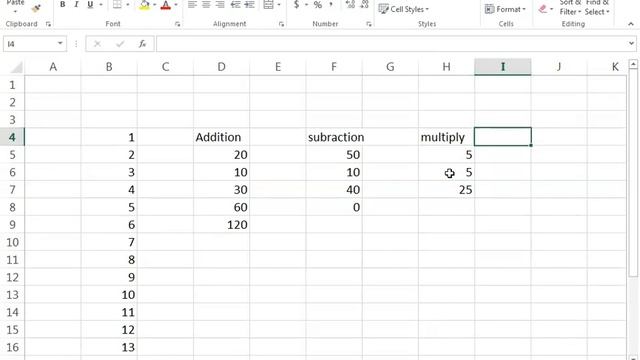Open the accounting format dropdown arrow

306,5
